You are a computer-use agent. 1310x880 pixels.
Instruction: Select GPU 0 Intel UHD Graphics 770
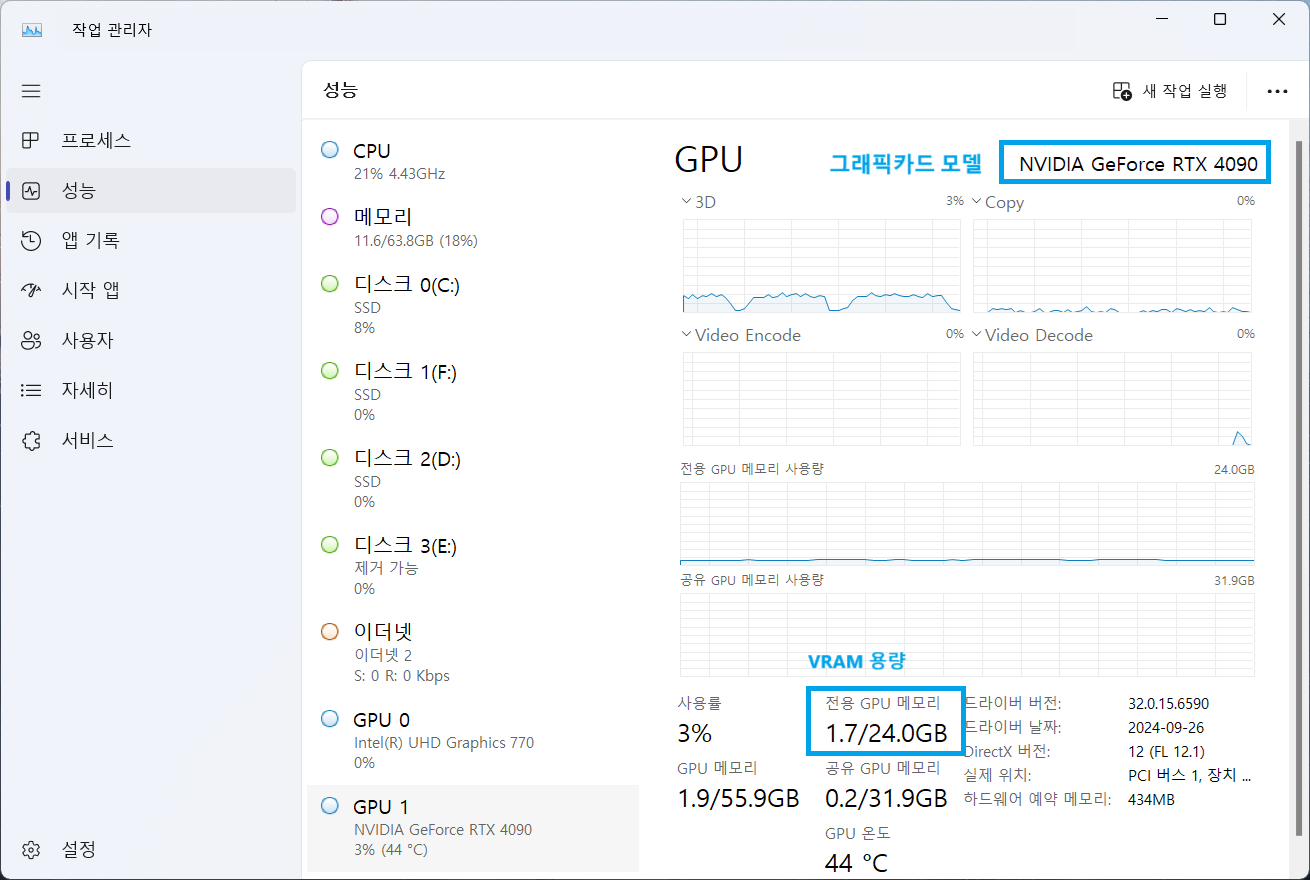[x=473, y=740]
